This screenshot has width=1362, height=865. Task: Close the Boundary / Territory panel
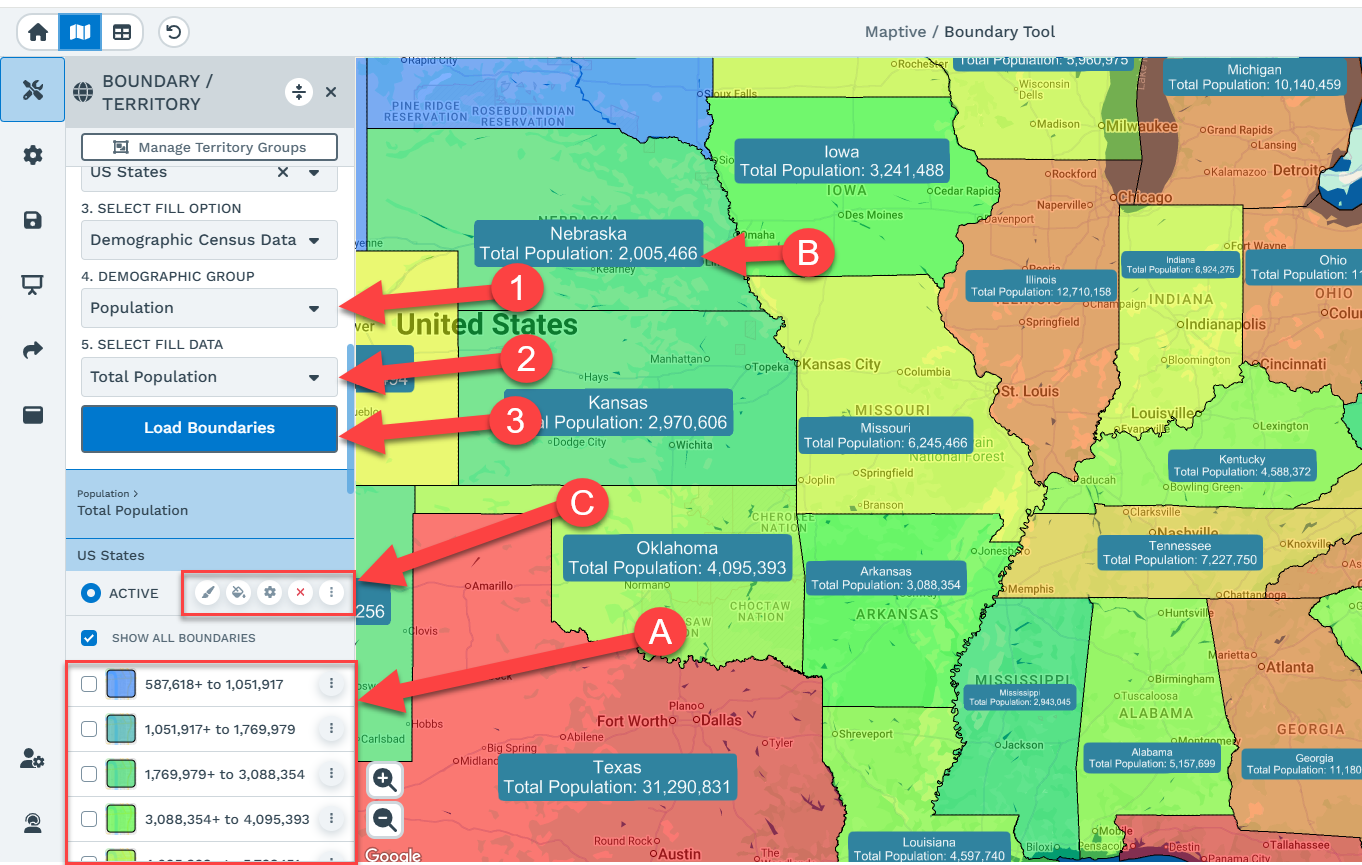coord(331,92)
